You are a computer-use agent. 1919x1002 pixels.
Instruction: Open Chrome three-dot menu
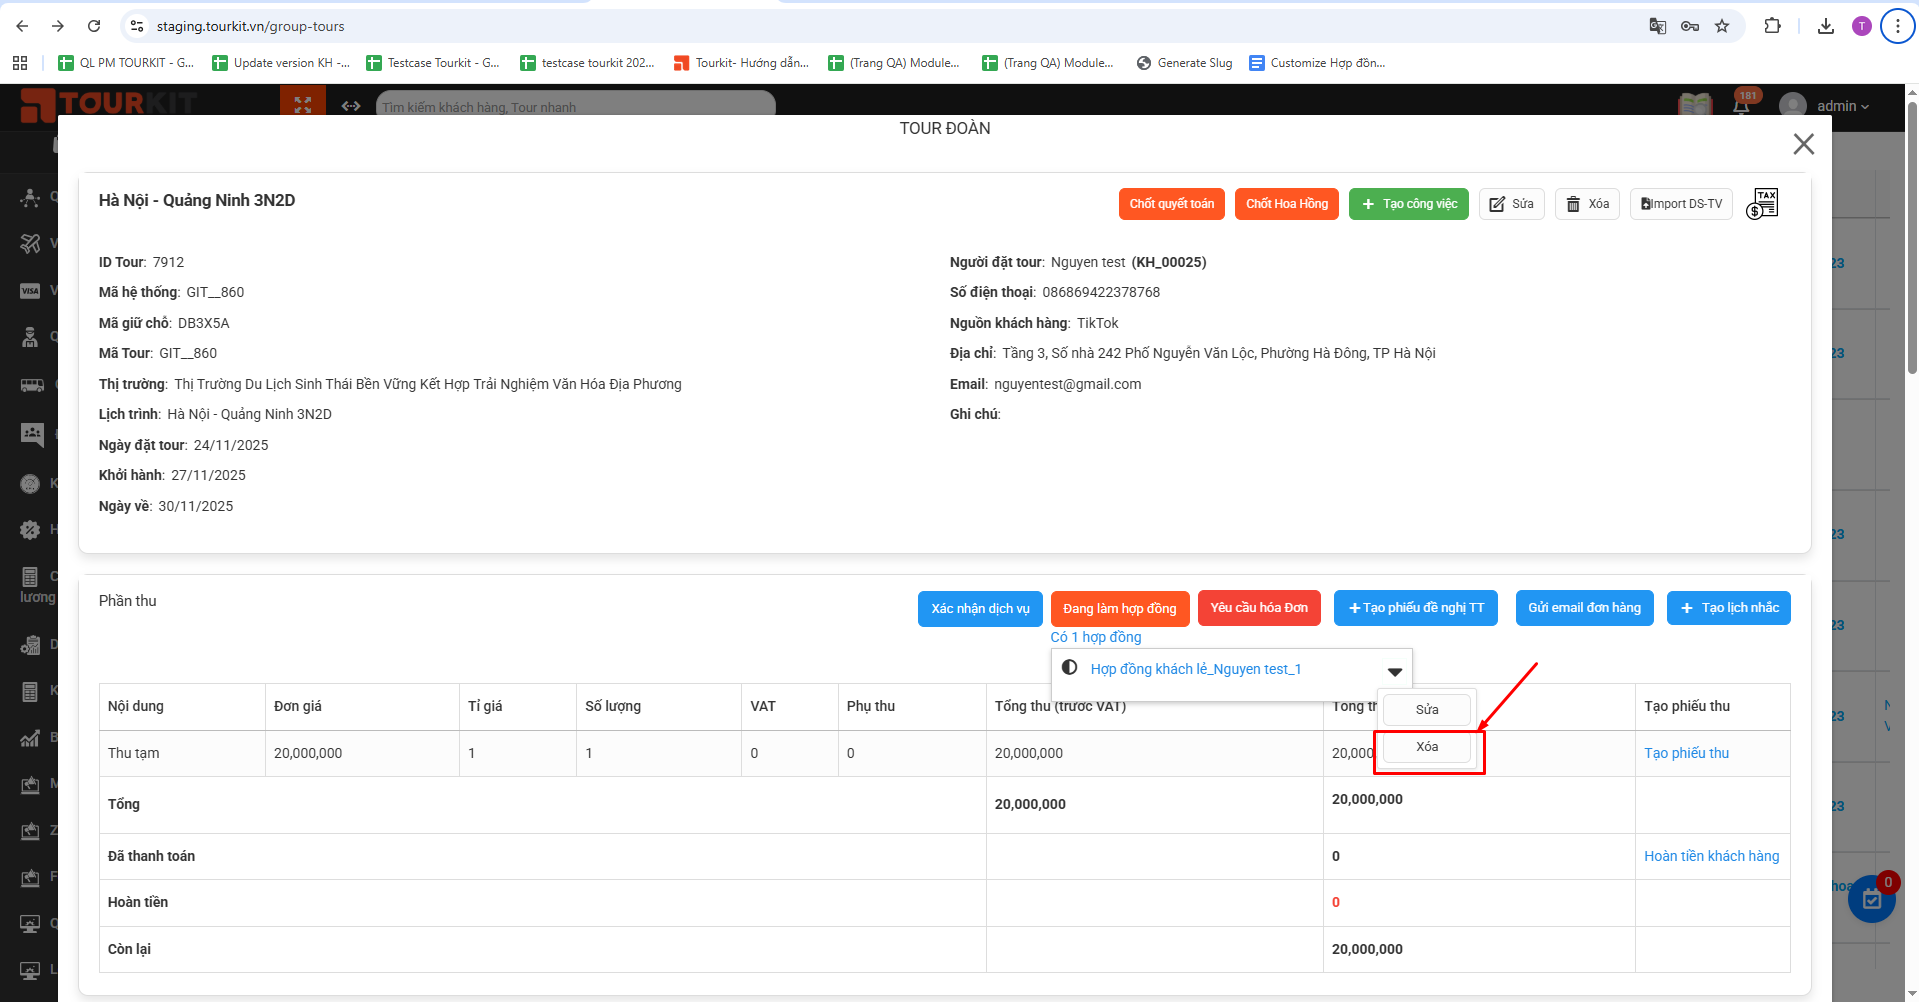tap(1897, 26)
